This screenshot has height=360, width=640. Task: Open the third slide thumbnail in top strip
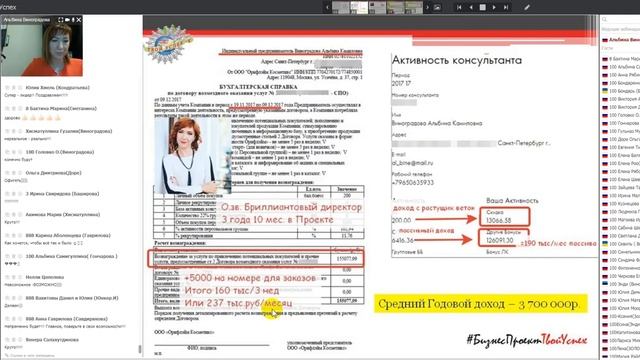[378, 7]
